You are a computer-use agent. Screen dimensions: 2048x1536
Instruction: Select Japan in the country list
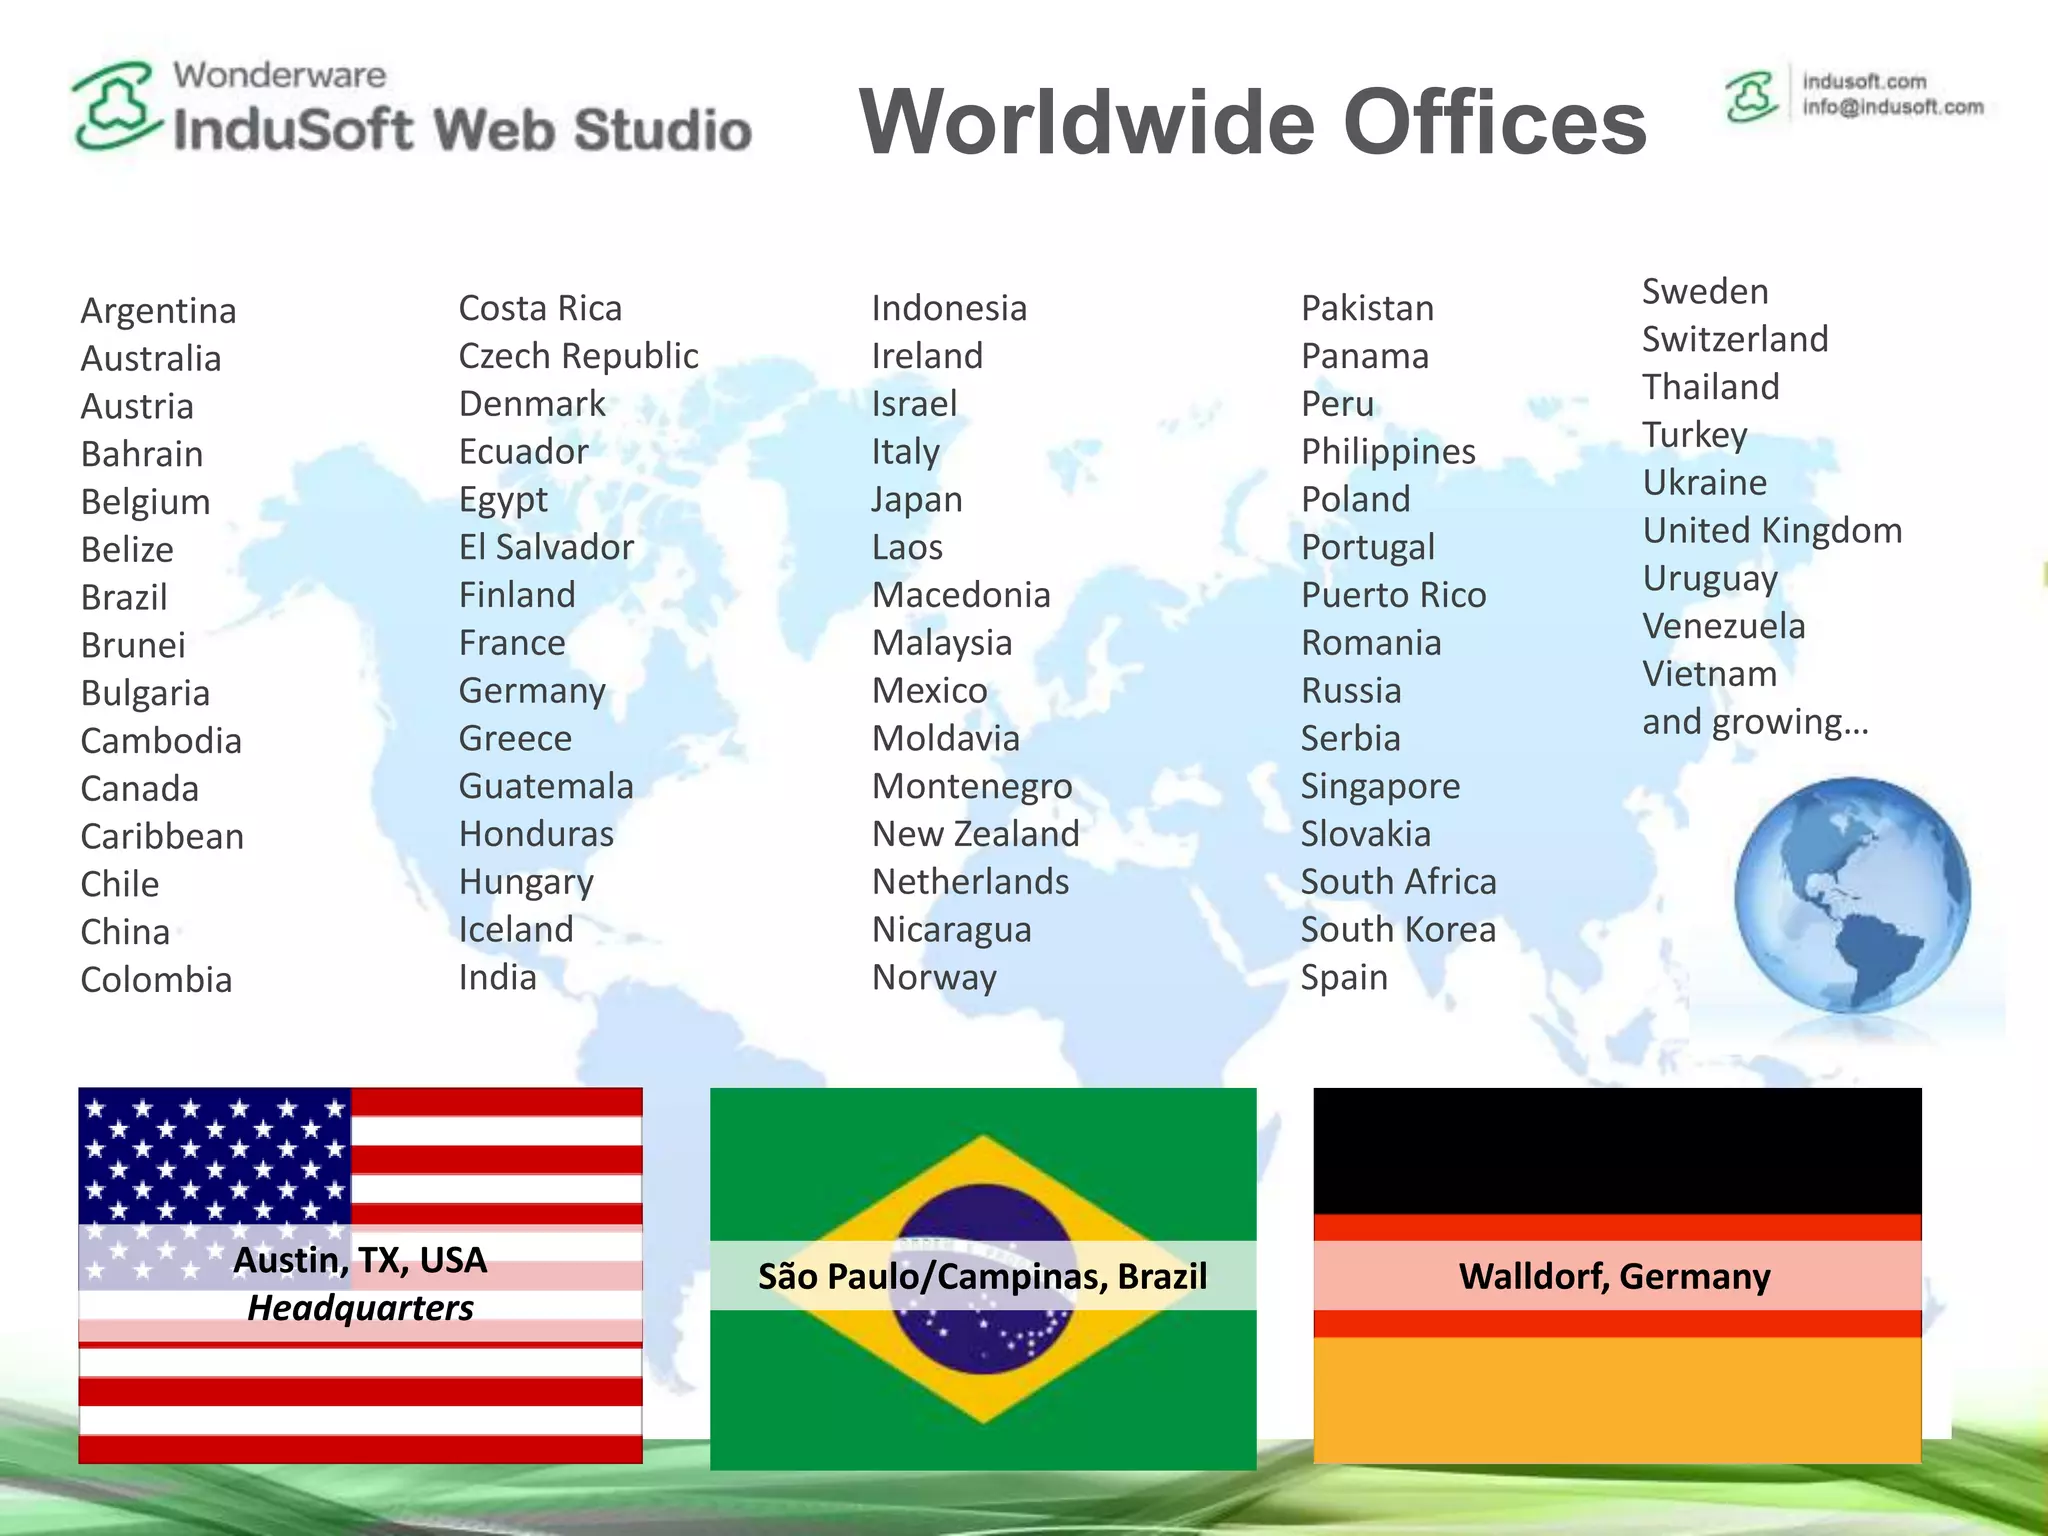coord(917,500)
